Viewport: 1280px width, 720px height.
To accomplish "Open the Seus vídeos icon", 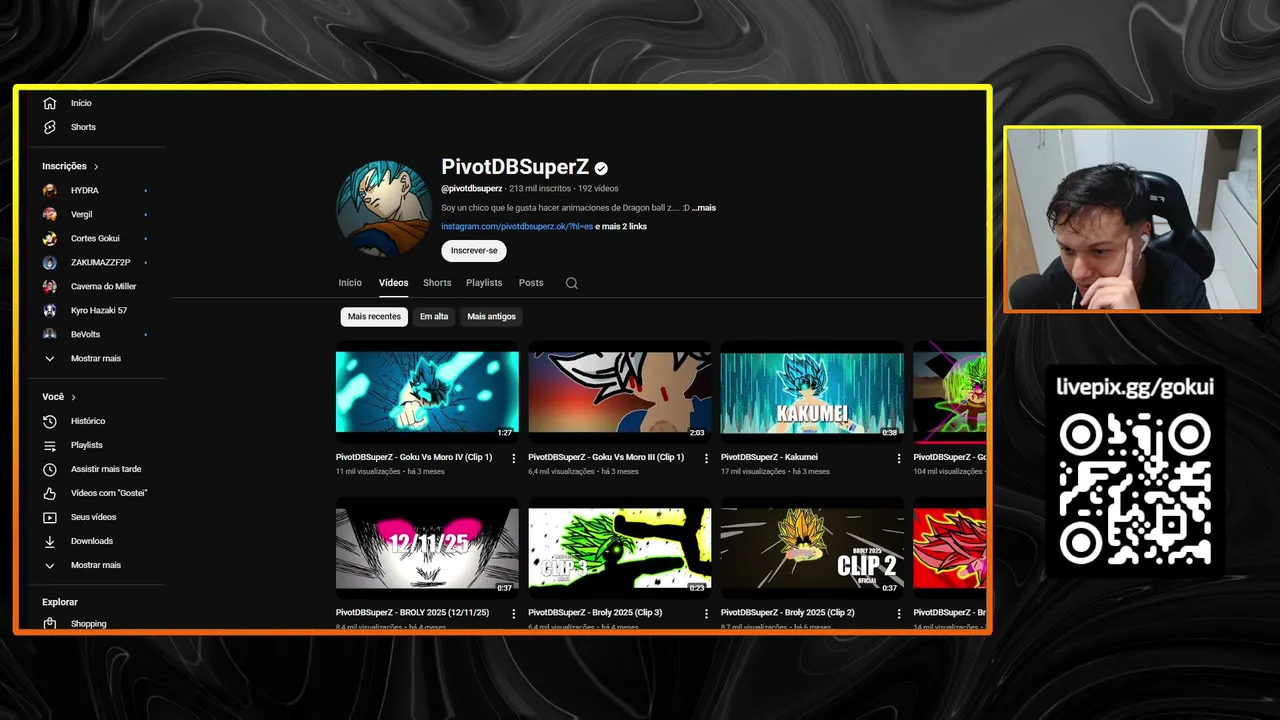I will point(50,517).
